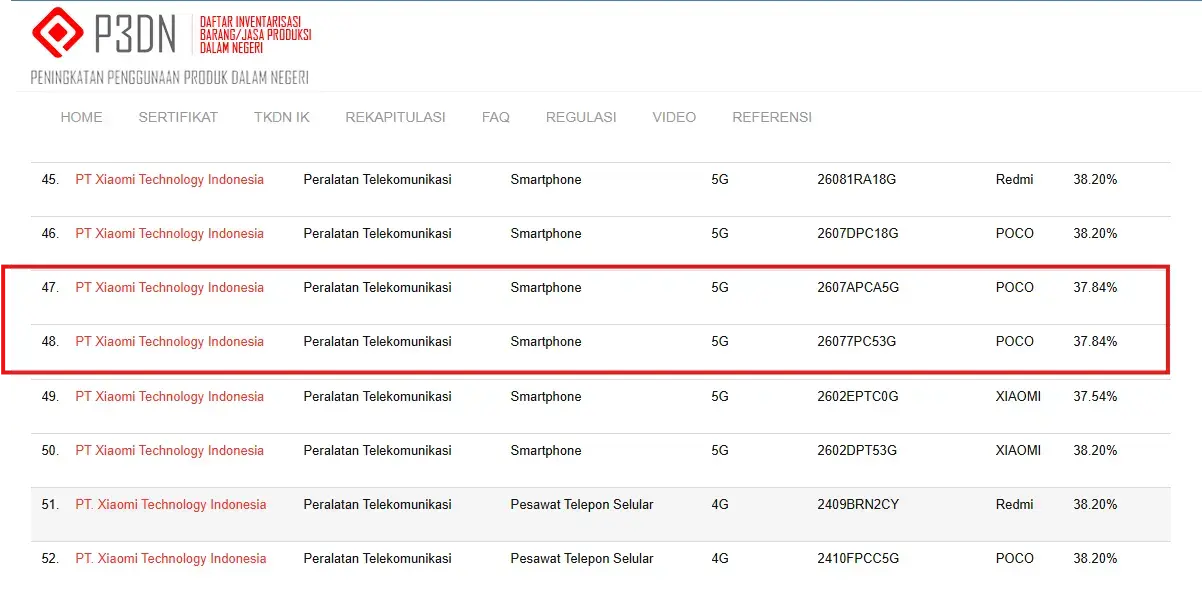Click the XIAOMI brand in row 49

click(x=1018, y=397)
